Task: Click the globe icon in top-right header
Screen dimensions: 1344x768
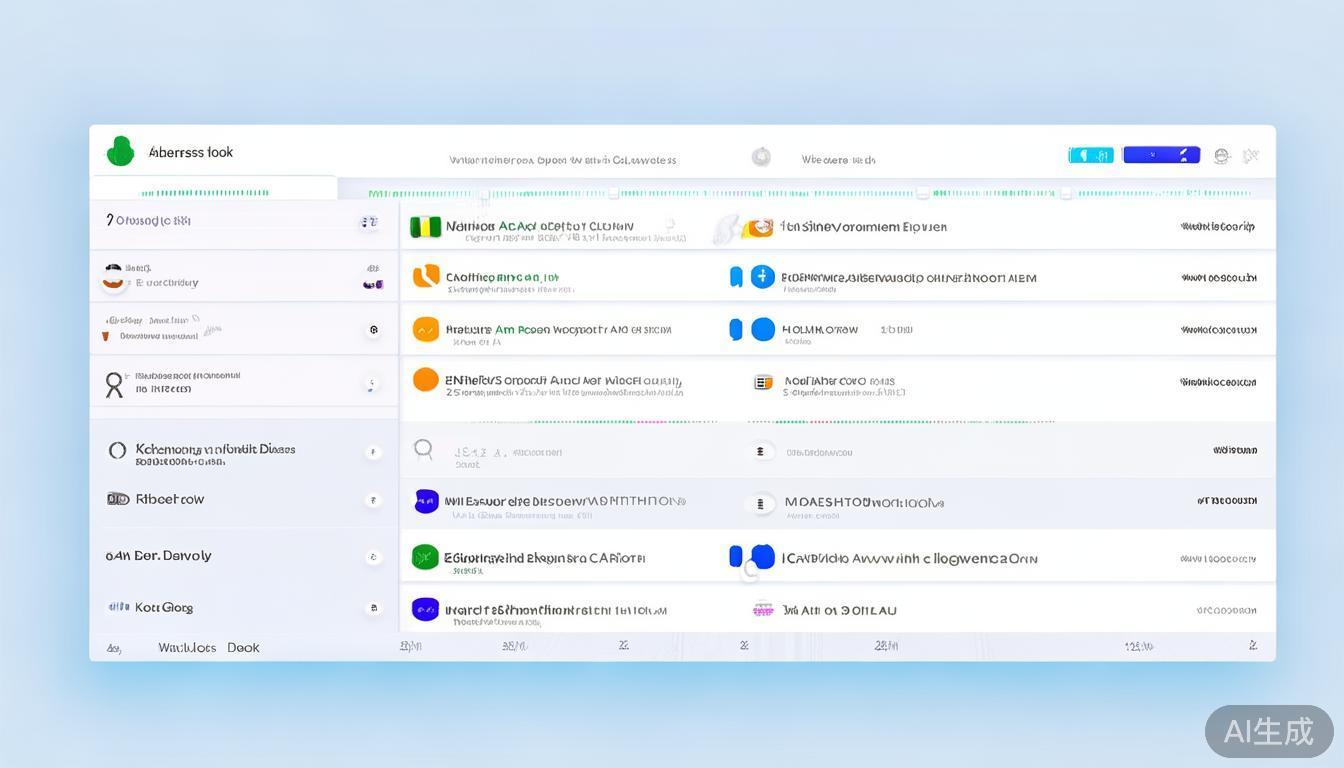Action: tap(1221, 156)
